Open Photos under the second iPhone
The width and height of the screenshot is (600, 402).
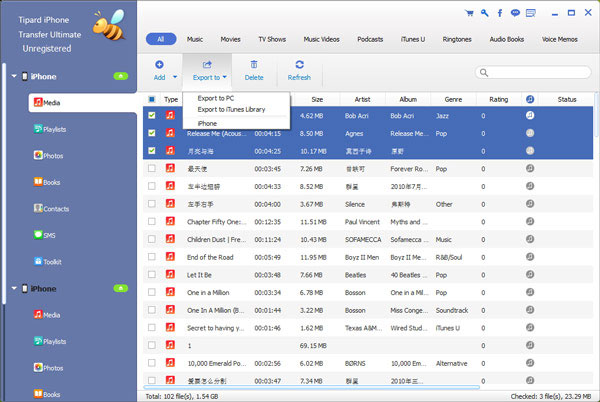(x=48, y=368)
